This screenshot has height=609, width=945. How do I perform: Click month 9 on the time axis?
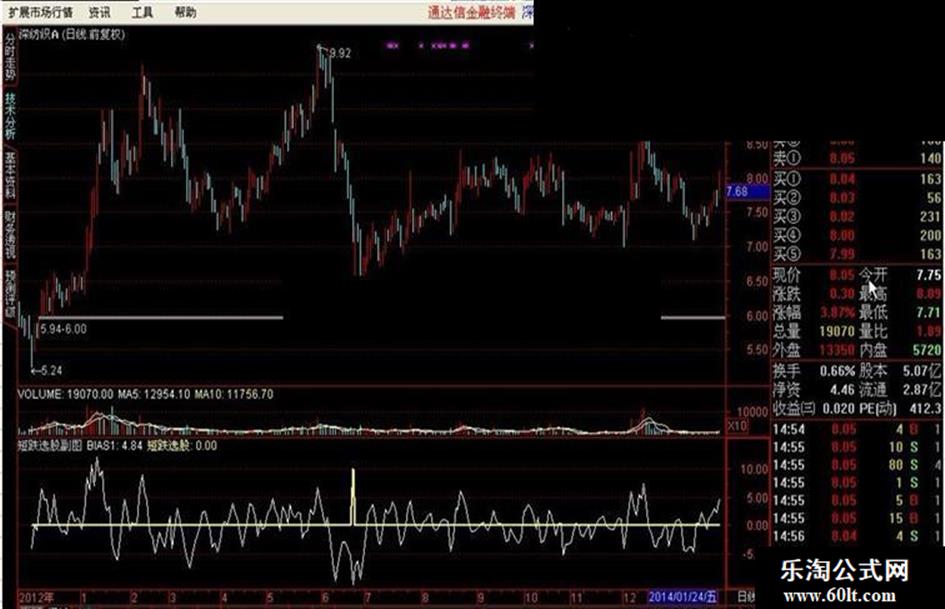(480, 598)
